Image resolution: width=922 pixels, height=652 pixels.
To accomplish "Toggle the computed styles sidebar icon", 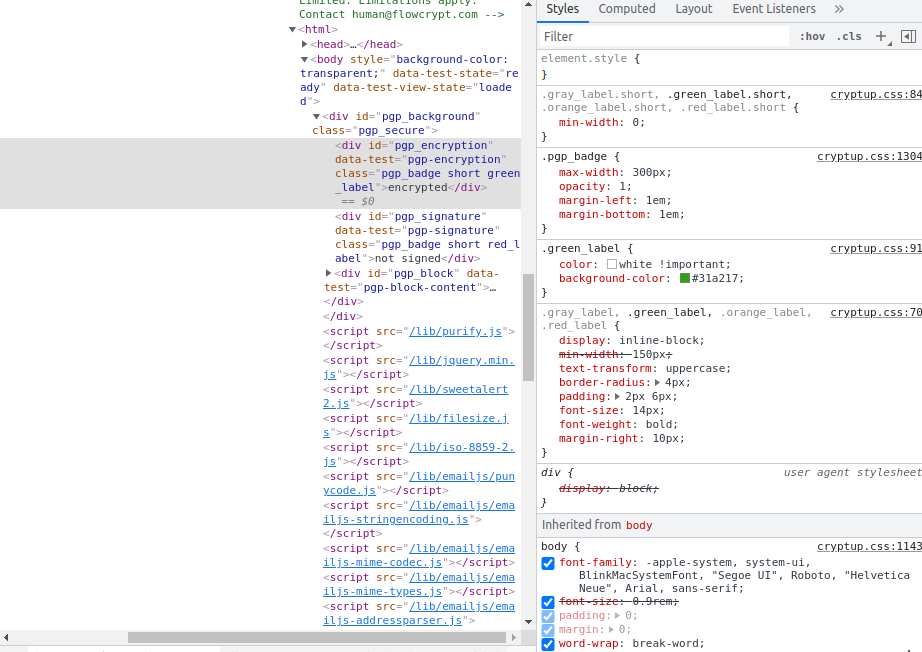I will point(908,36).
